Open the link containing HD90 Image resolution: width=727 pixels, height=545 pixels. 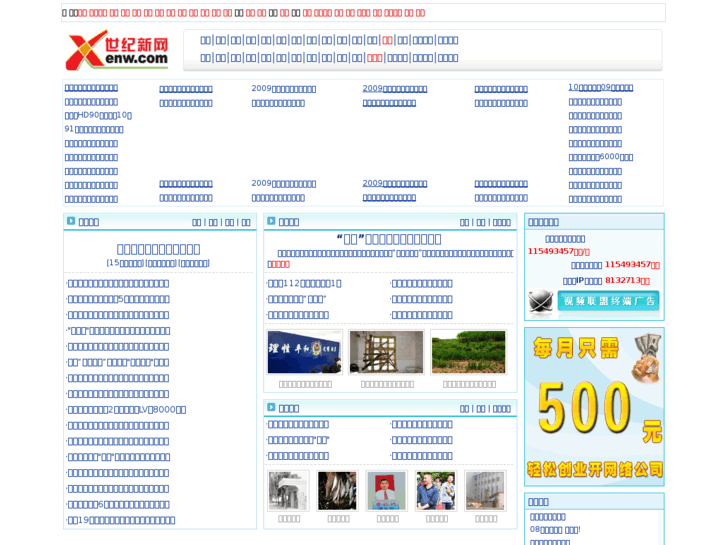point(98,115)
